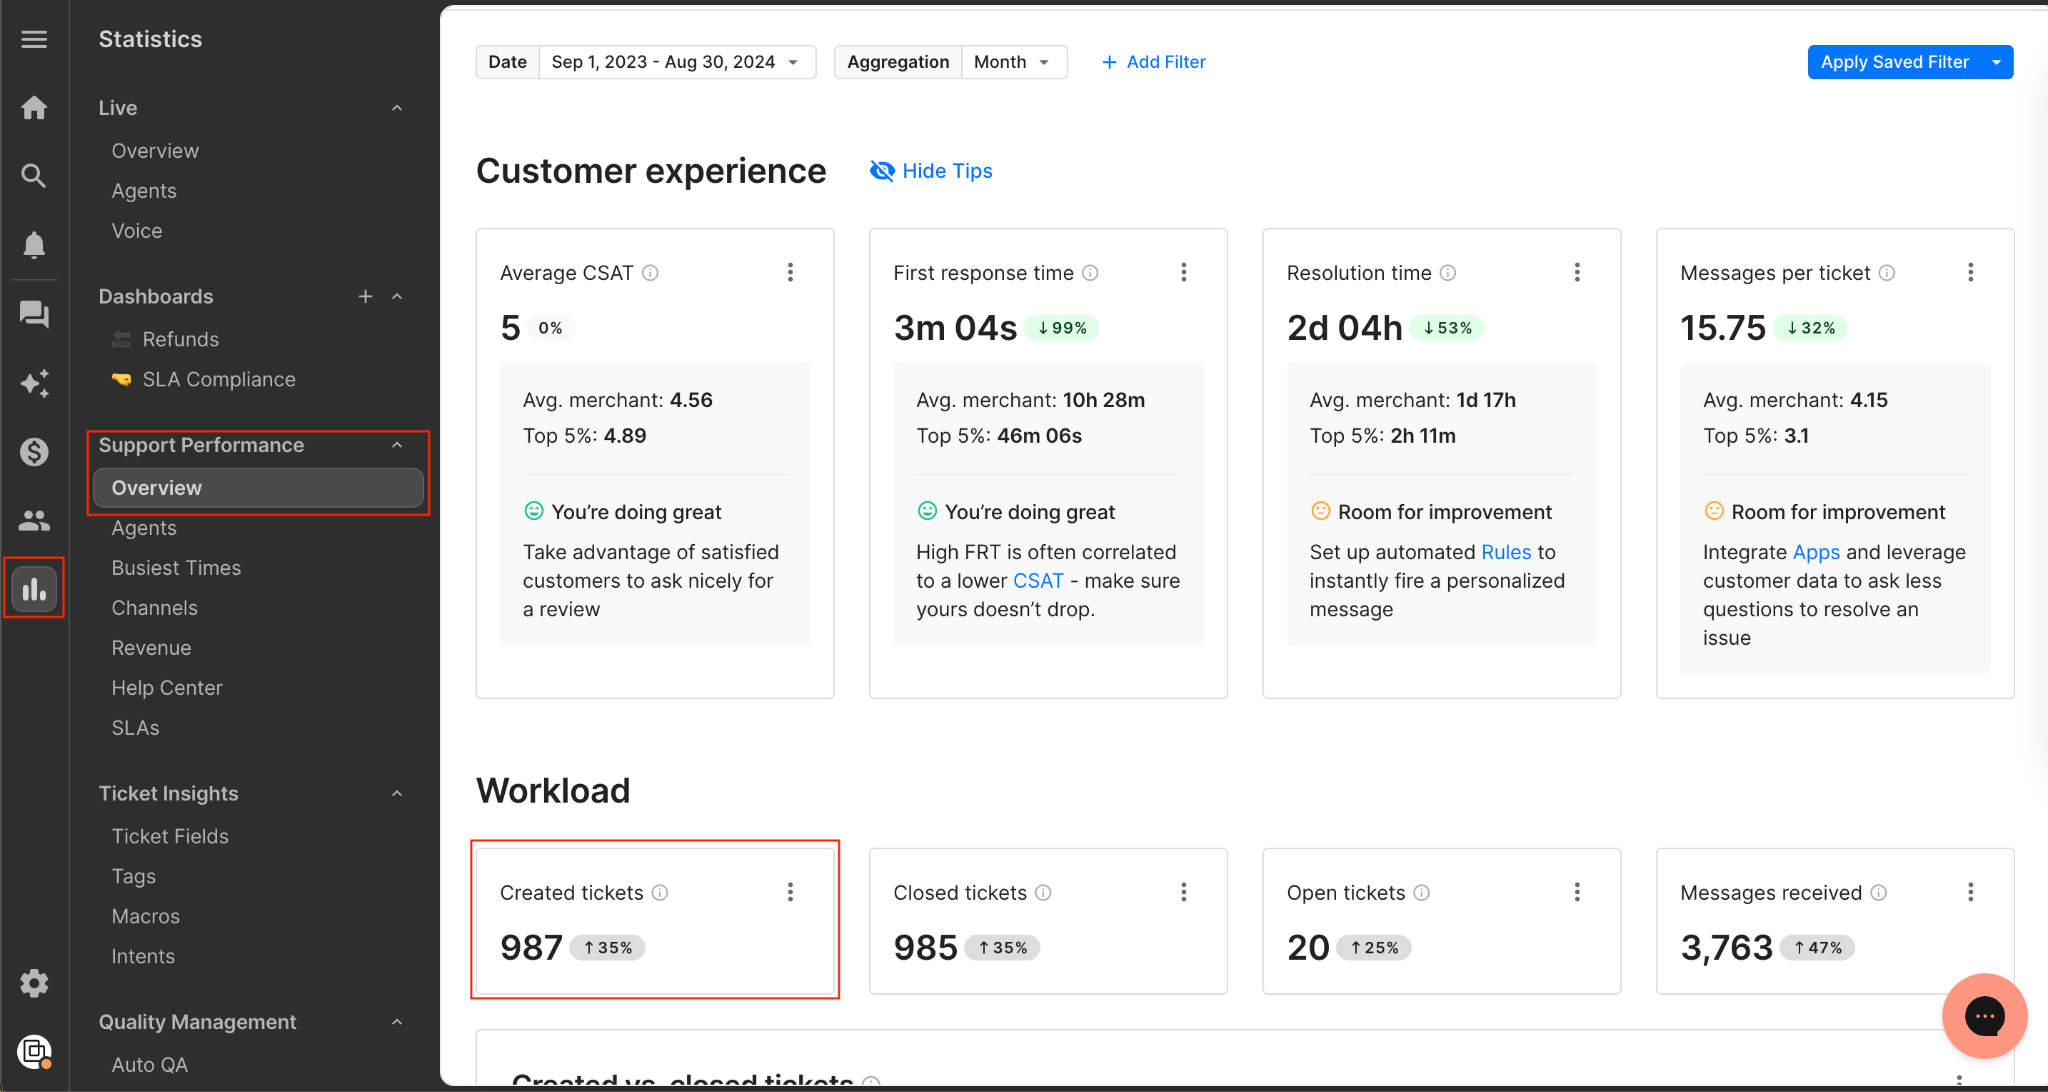Follow the Rules link in tip
The width and height of the screenshot is (2048, 1092).
click(1505, 552)
